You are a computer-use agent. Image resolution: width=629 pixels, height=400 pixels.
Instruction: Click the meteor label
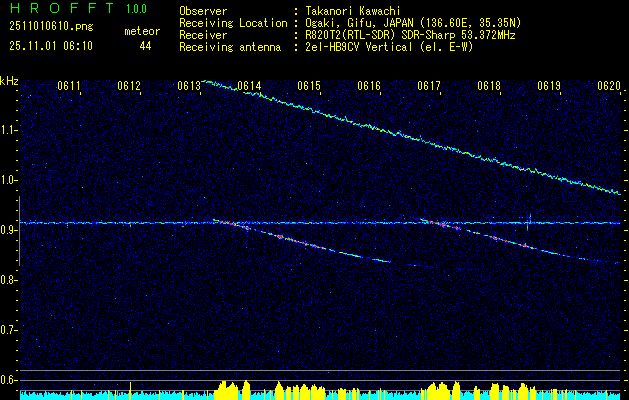pyautogui.click(x=142, y=31)
